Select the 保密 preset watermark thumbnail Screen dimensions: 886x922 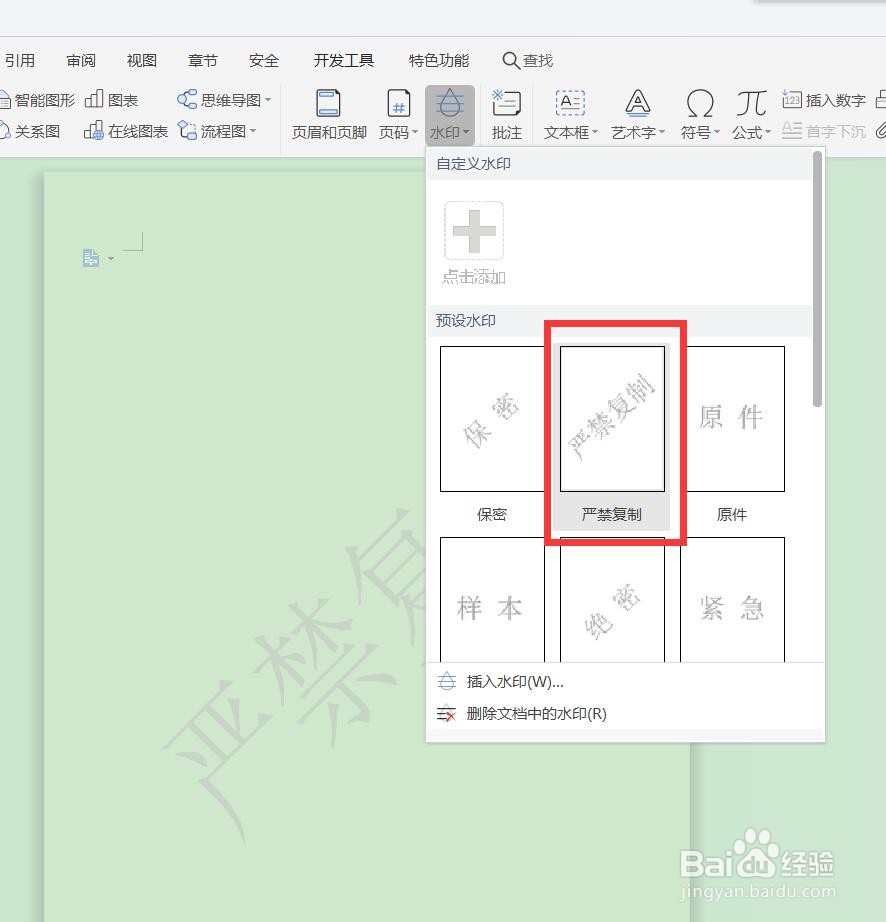[492, 419]
